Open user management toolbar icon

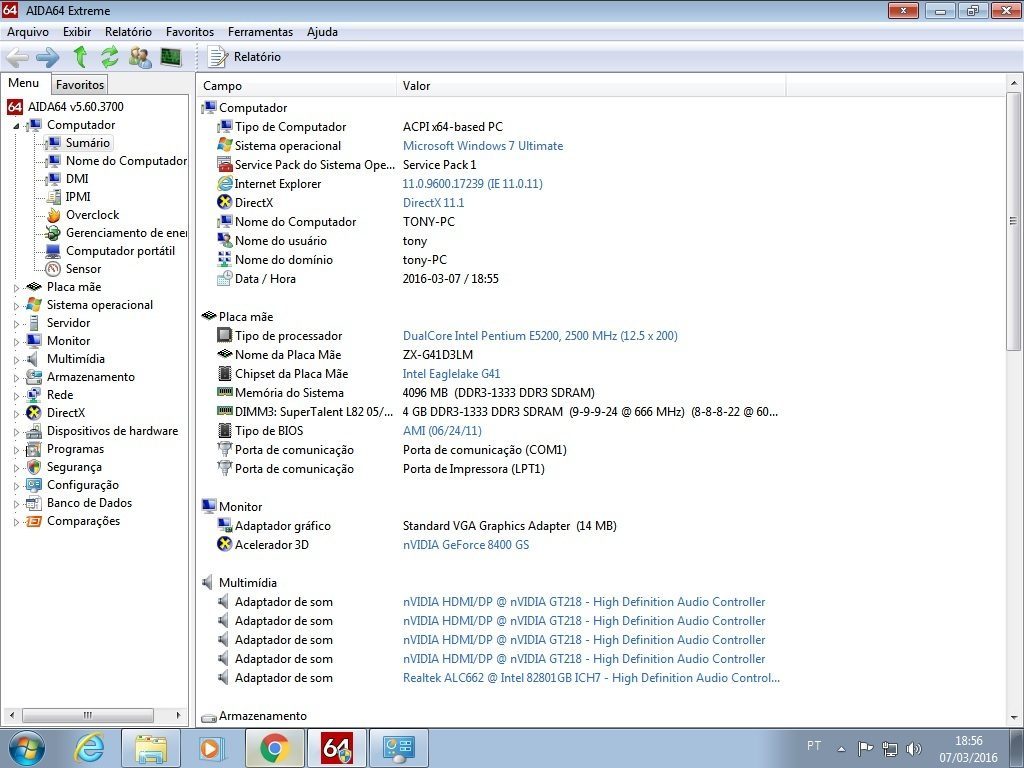[x=140, y=57]
